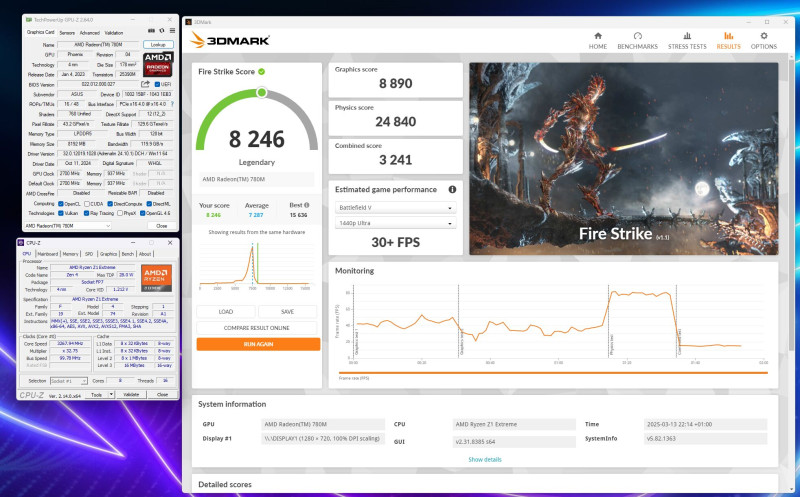Screen dimensions: 800x497
Task: Click the GPU-Z screenshot camera icon
Action: coord(151,31)
